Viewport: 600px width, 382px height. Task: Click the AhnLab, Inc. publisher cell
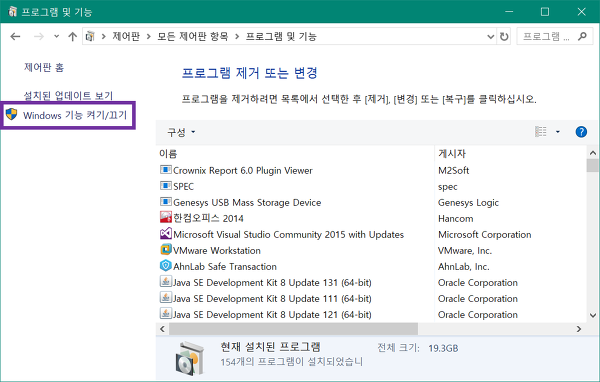coord(463,266)
